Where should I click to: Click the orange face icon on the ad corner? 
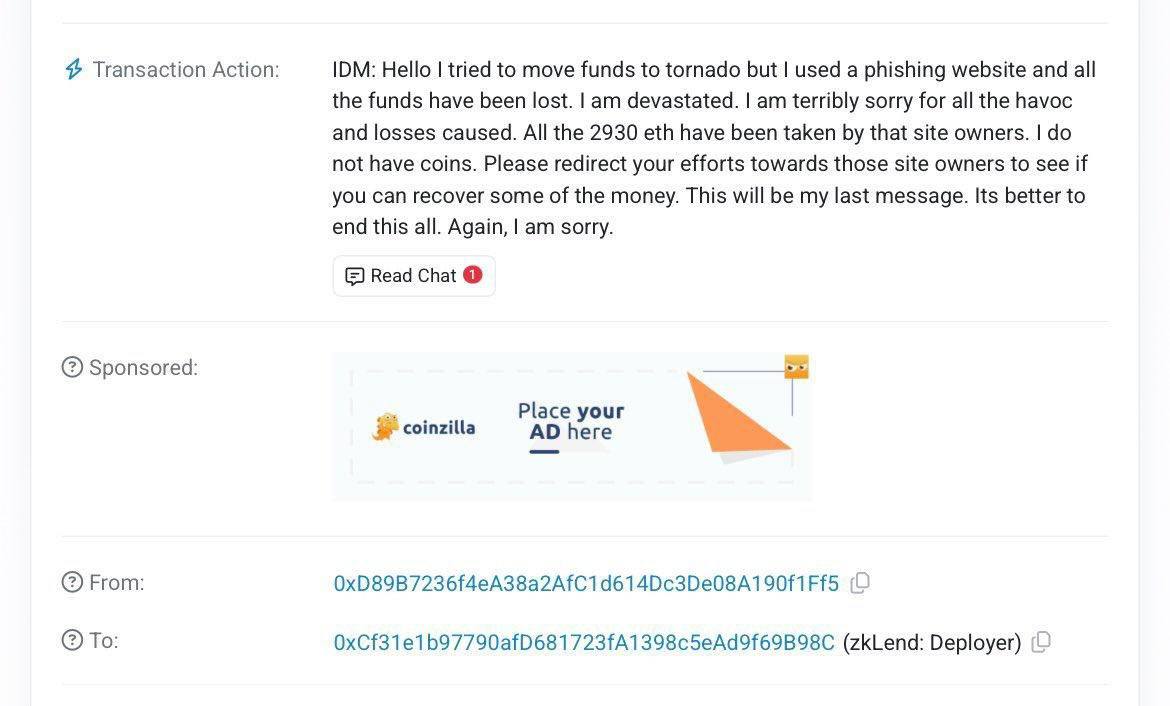pos(796,367)
